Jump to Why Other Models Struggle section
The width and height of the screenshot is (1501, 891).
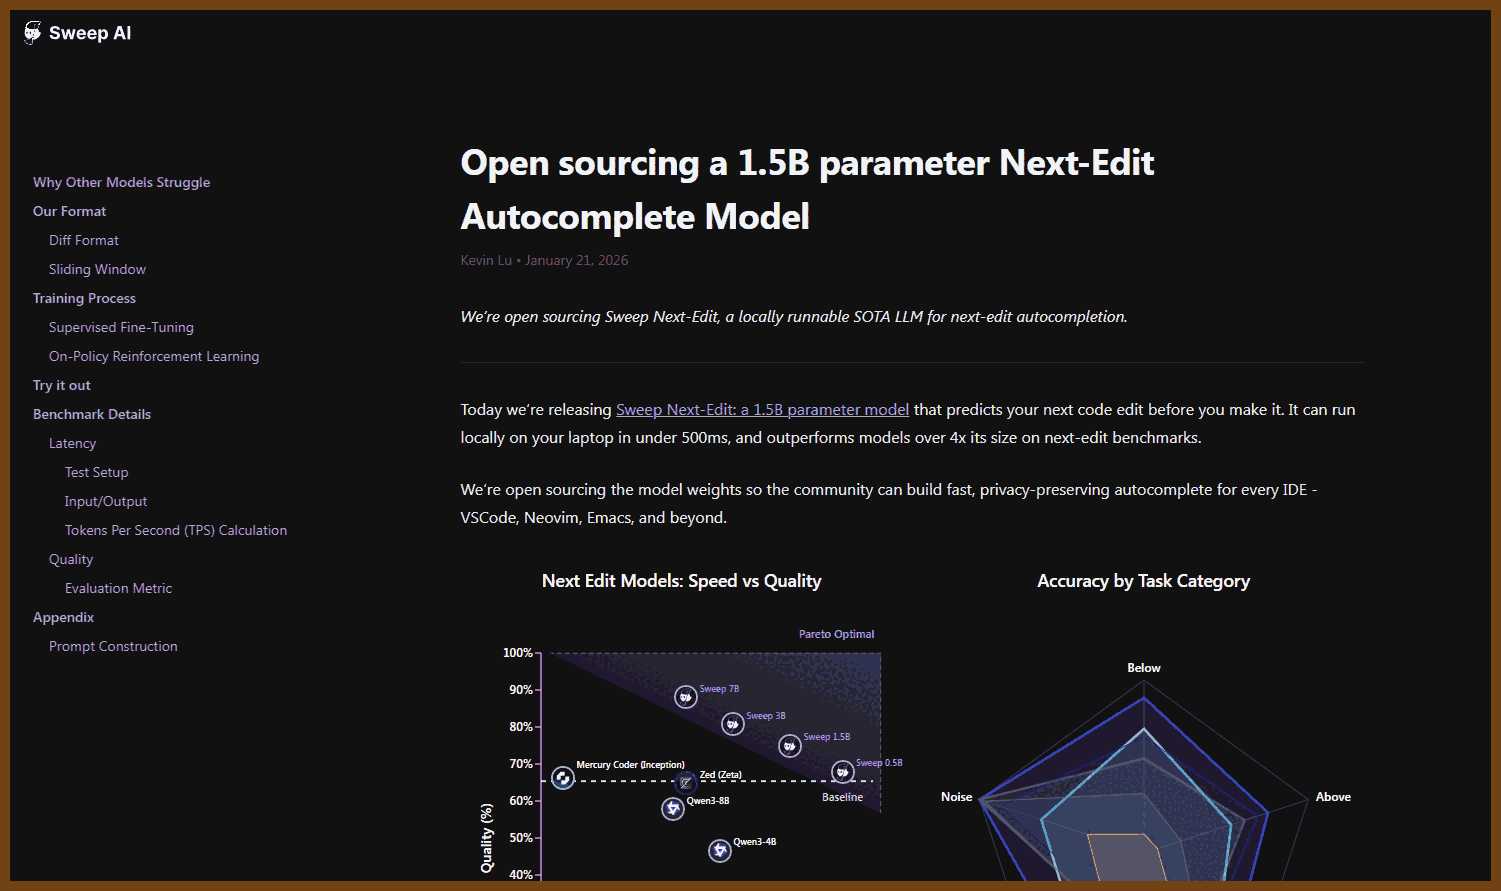121,182
